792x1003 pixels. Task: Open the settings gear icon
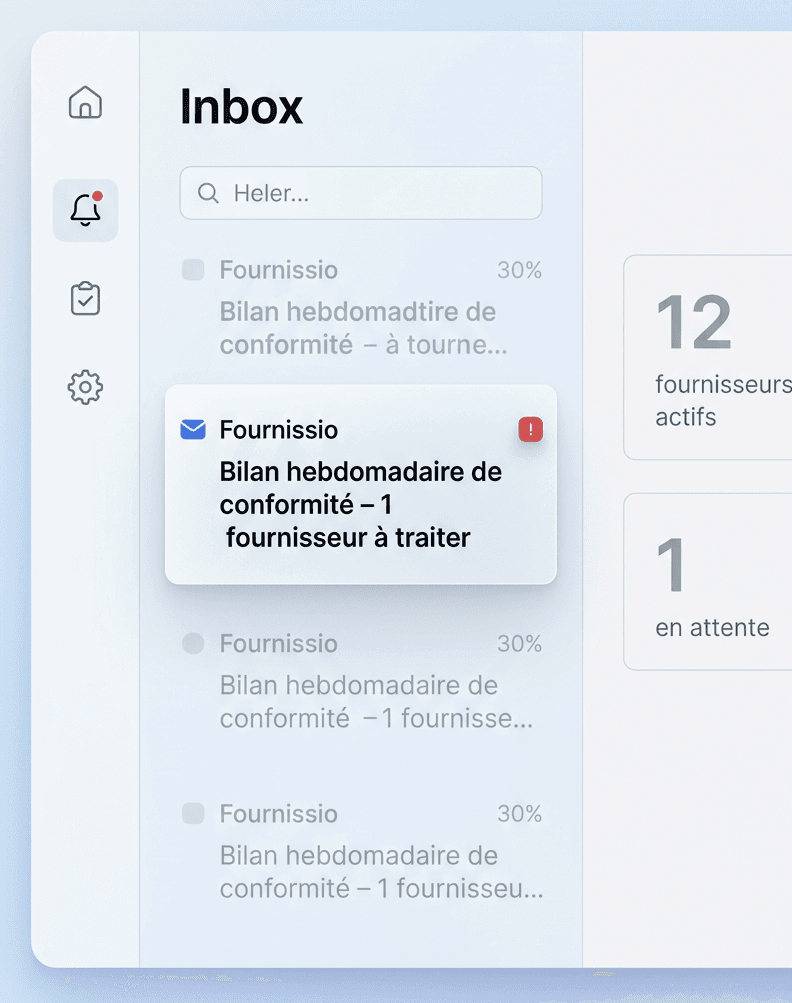[x=85, y=387]
